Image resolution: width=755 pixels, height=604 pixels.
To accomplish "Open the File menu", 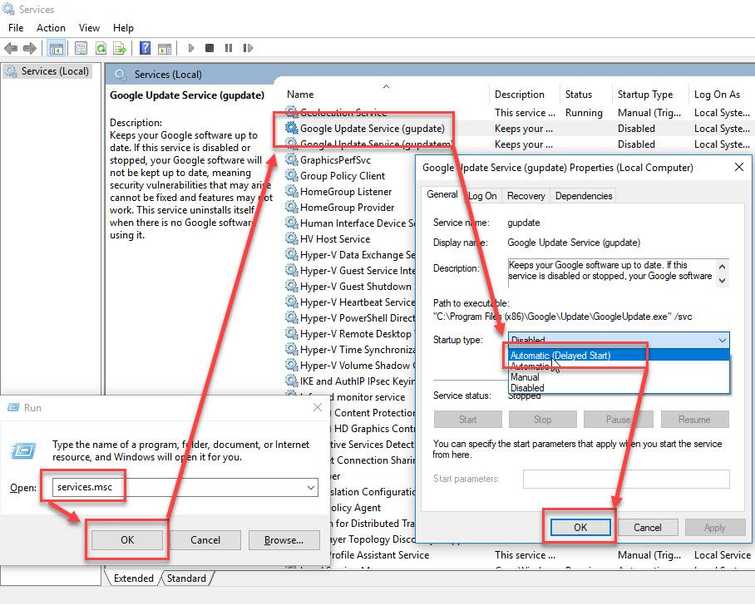I will point(15,28).
